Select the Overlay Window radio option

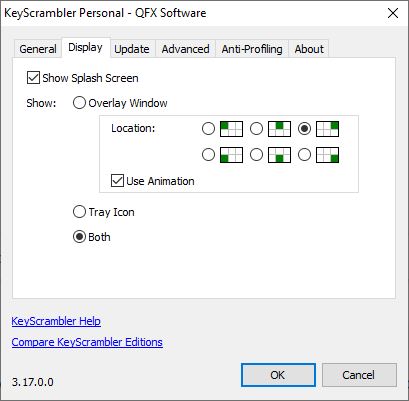pyautogui.click(x=79, y=103)
